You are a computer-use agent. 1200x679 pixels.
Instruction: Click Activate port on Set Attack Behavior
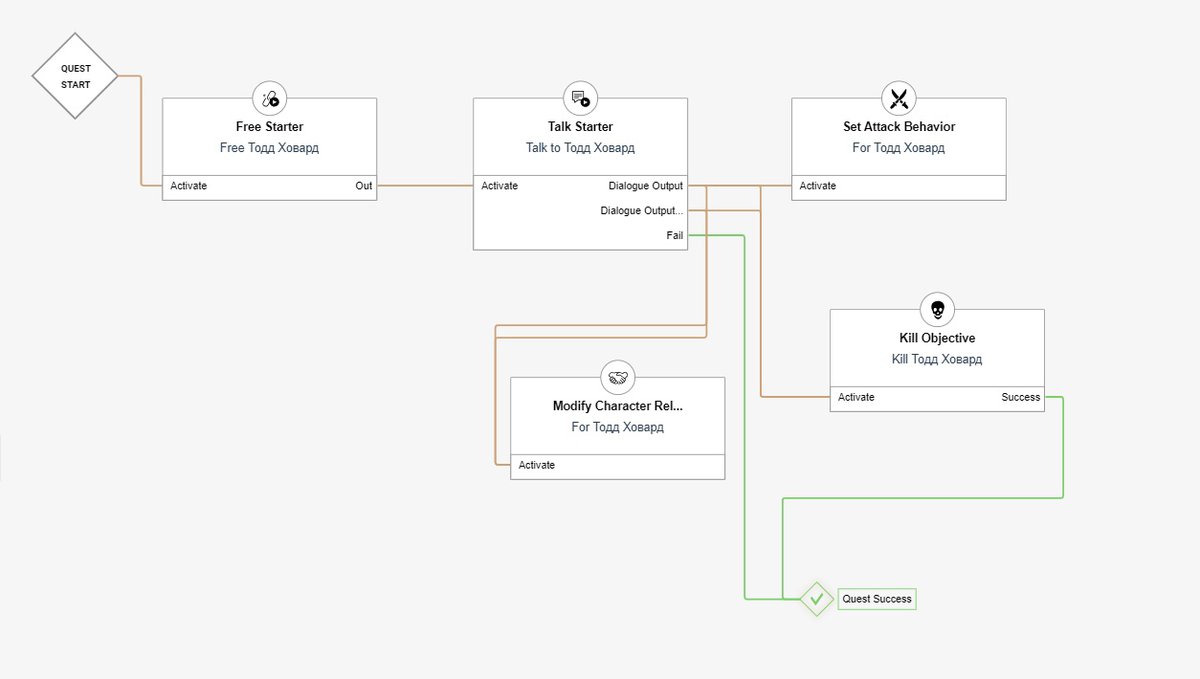[818, 186]
